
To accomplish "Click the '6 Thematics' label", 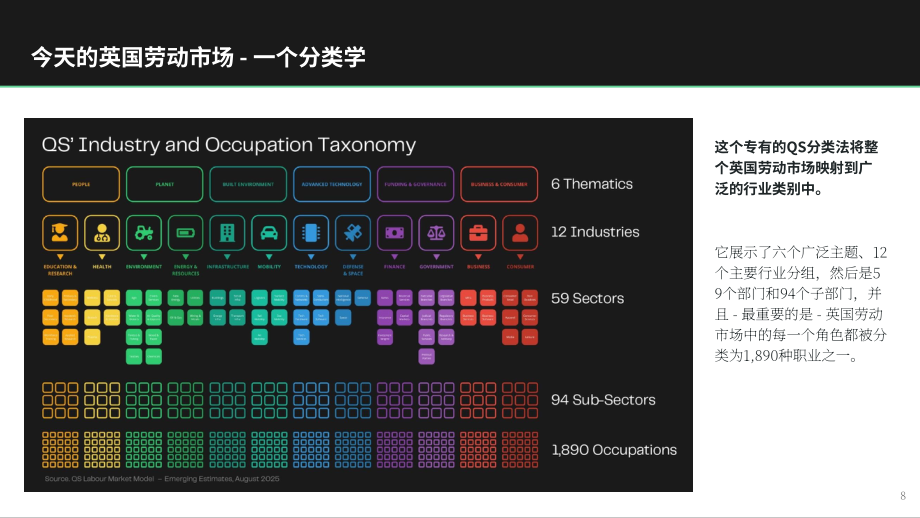I will [x=591, y=184].
